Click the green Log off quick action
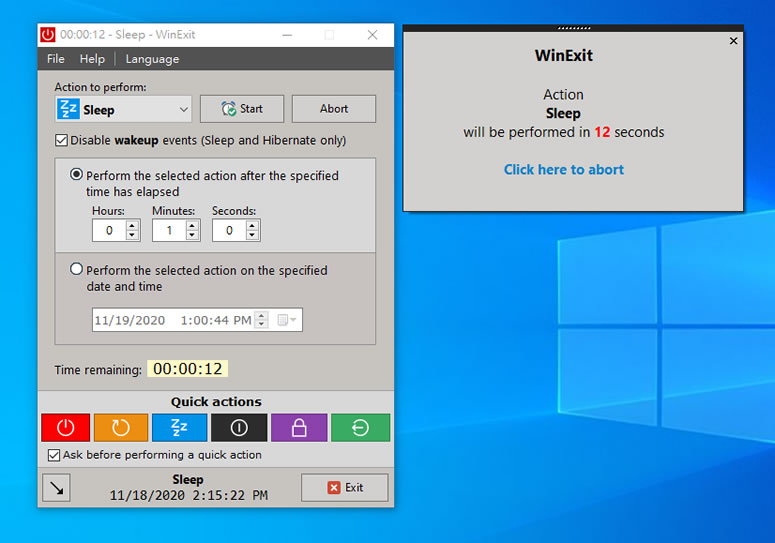This screenshot has width=775, height=543. [x=360, y=427]
